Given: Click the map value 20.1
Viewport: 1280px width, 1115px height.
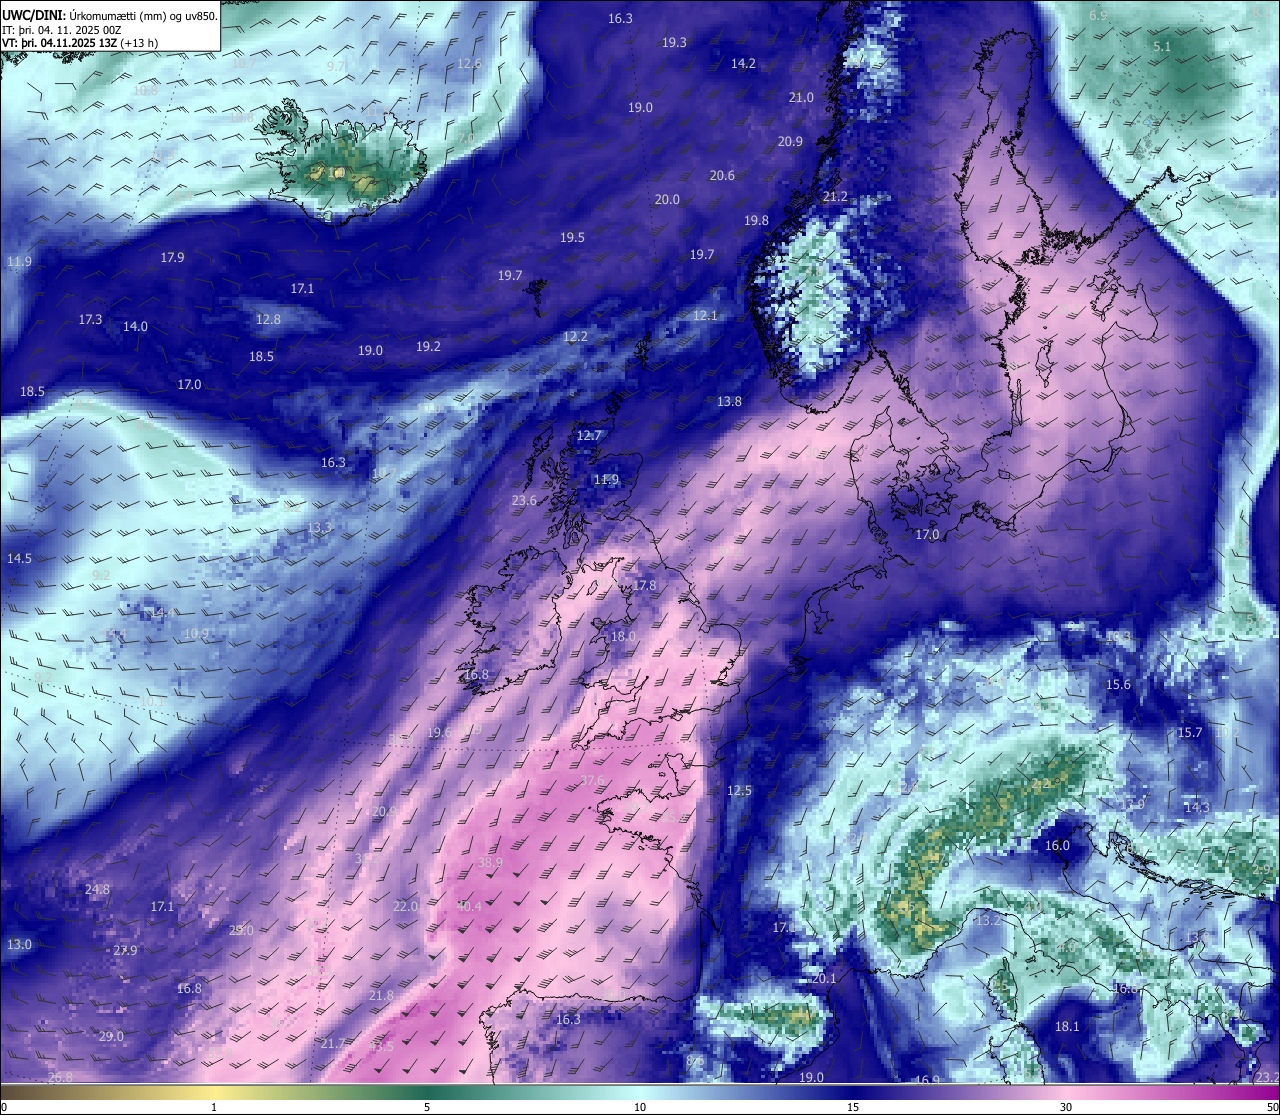Looking at the screenshot, I should (x=823, y=978).
